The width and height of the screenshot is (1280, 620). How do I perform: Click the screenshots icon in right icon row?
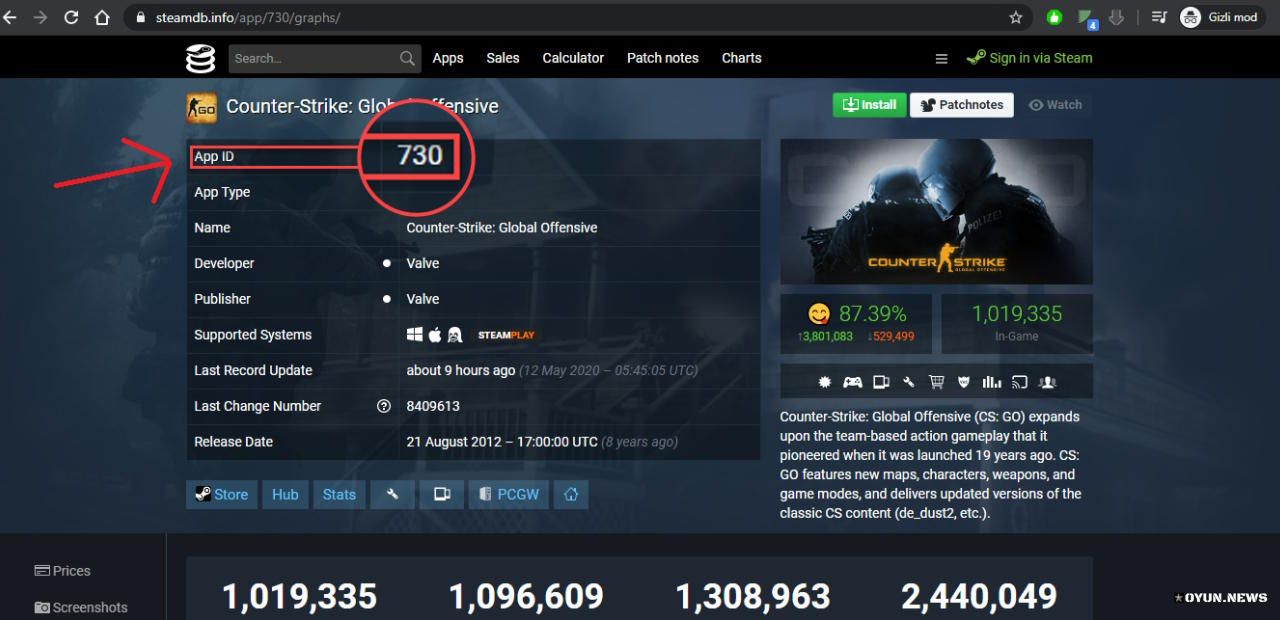point(881,382)
